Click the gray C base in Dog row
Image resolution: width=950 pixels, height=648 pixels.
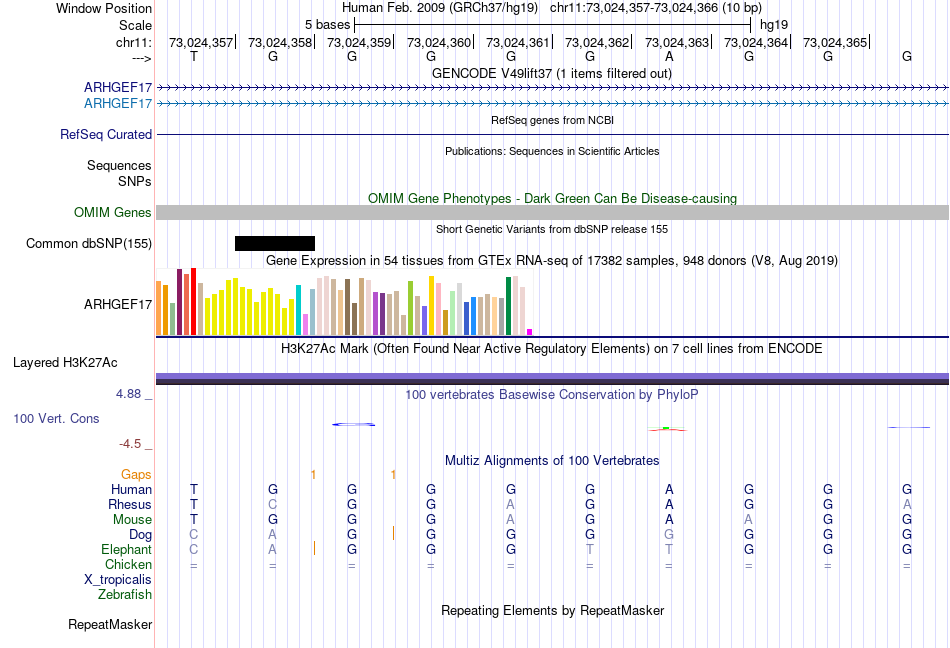click(194, 535)
